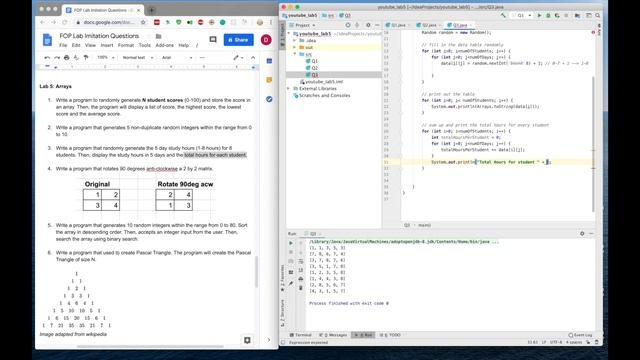Open the Keep notes icon in Docs side panel
640x360 pixels.
point(269,80)
